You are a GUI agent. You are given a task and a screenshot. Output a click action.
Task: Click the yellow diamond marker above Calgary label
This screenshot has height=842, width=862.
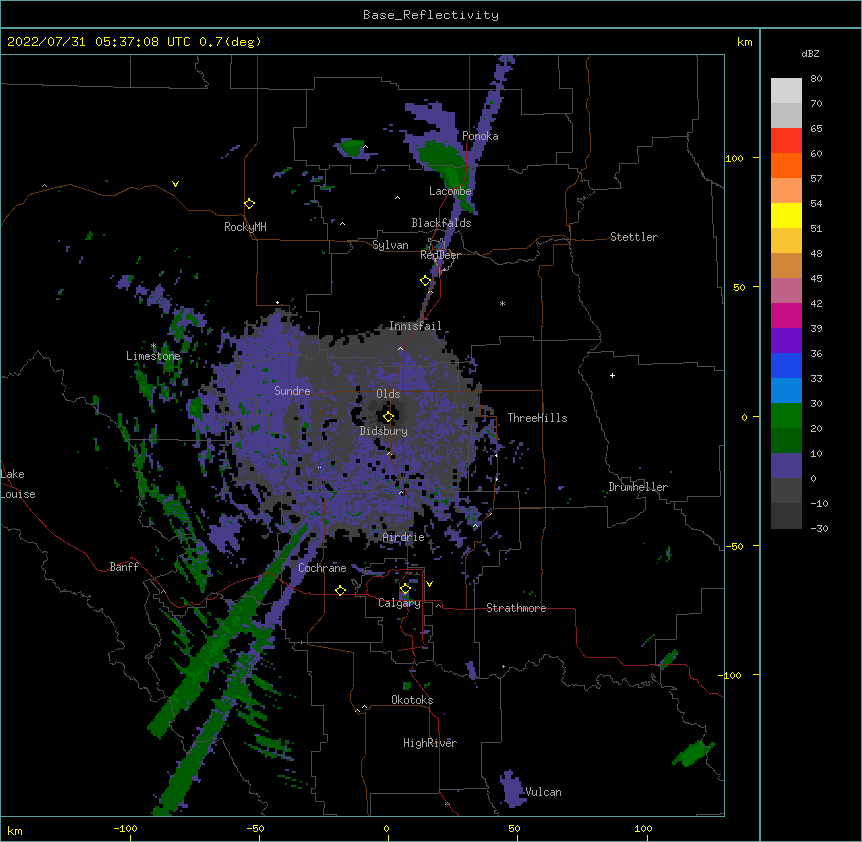pyautogui.click(x=405, y=589)
